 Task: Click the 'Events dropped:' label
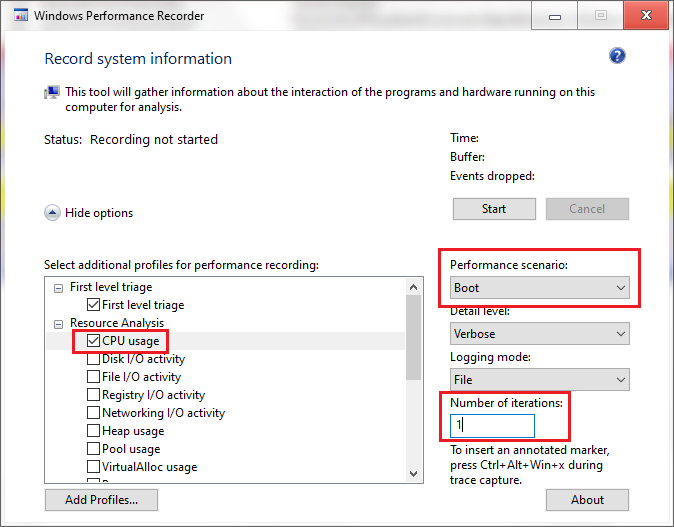pyautogui.click(x=492, y=176)
